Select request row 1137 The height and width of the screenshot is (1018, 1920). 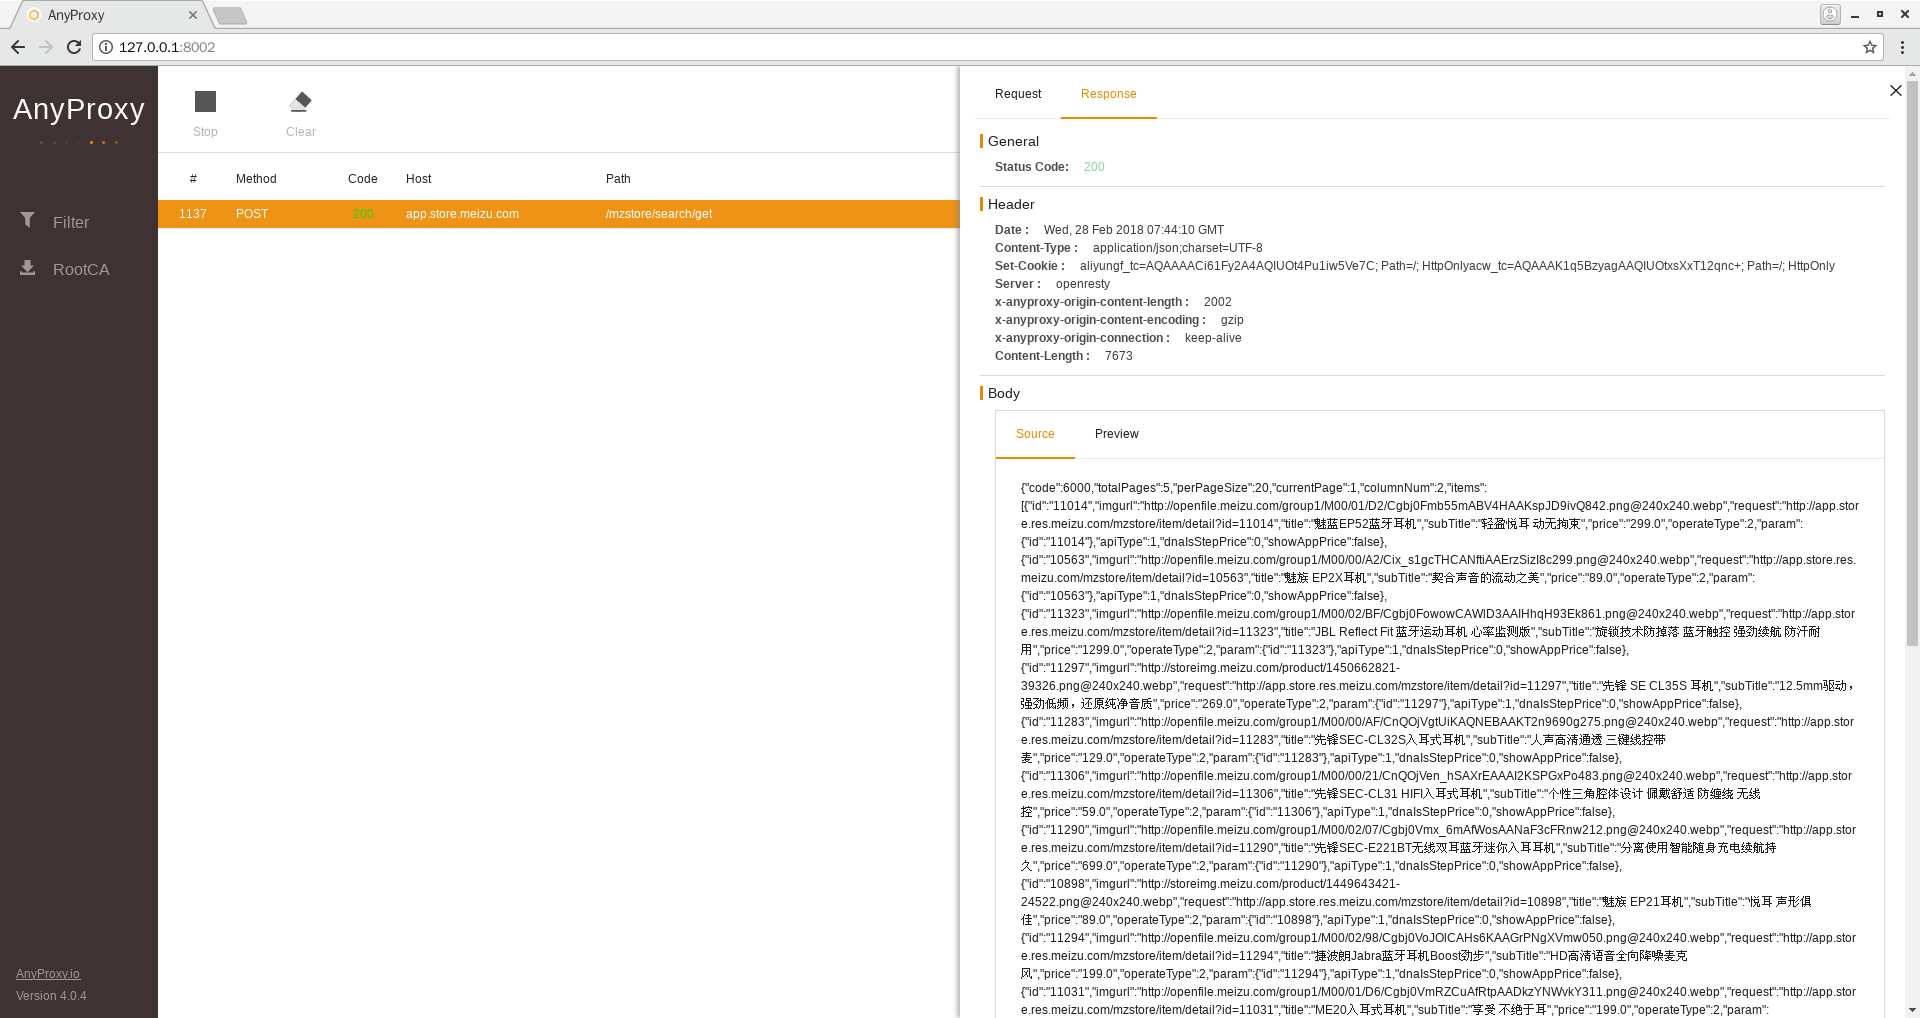tap(558, 214)
